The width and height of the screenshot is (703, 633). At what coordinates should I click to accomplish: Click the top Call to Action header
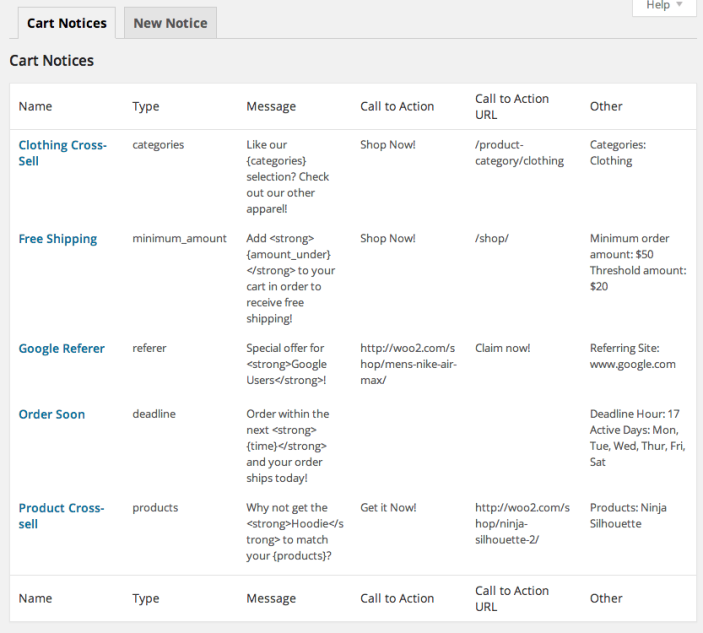[397, 106]
